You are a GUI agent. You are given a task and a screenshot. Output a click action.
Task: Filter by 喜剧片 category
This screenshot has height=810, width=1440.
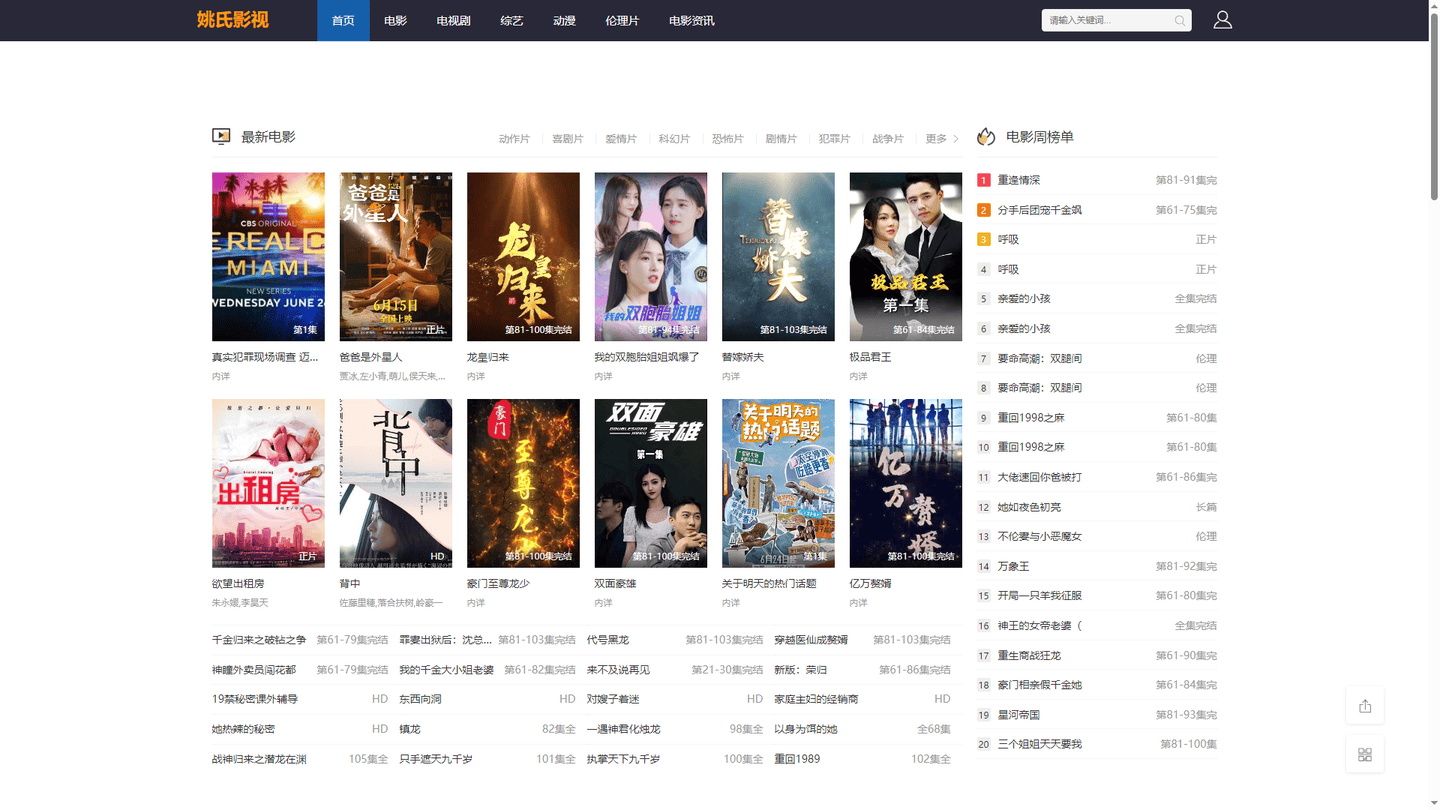coord(568,139)
